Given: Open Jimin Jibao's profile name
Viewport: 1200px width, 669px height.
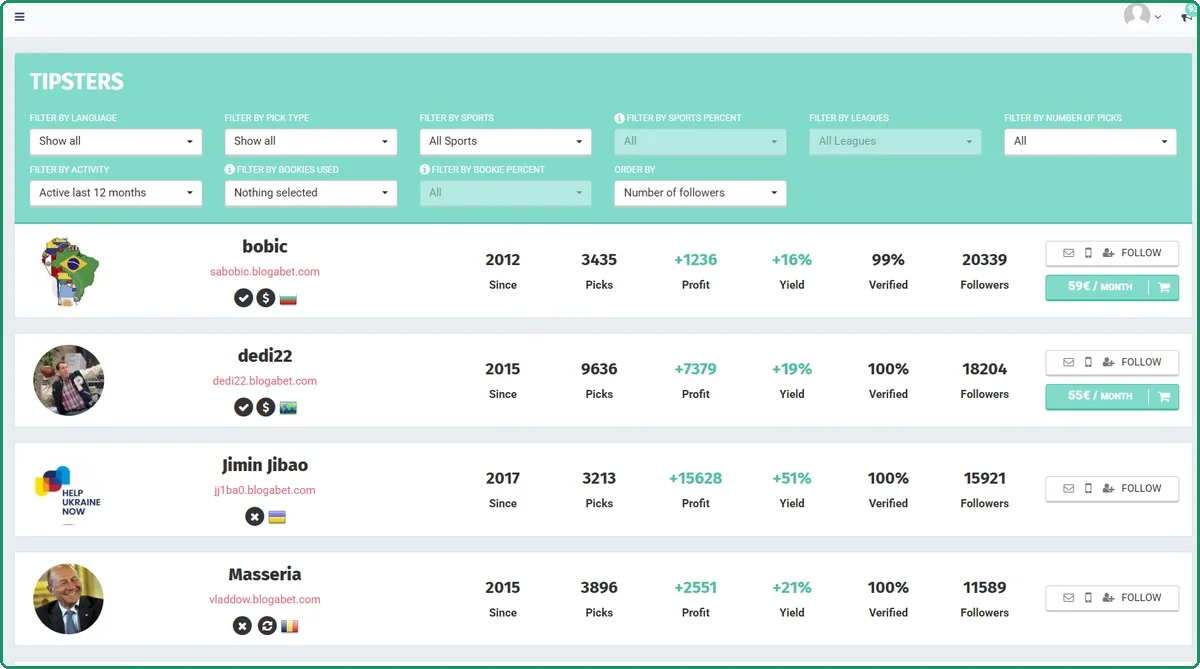Looking at the screenshot, I should (x=265, y=465).
